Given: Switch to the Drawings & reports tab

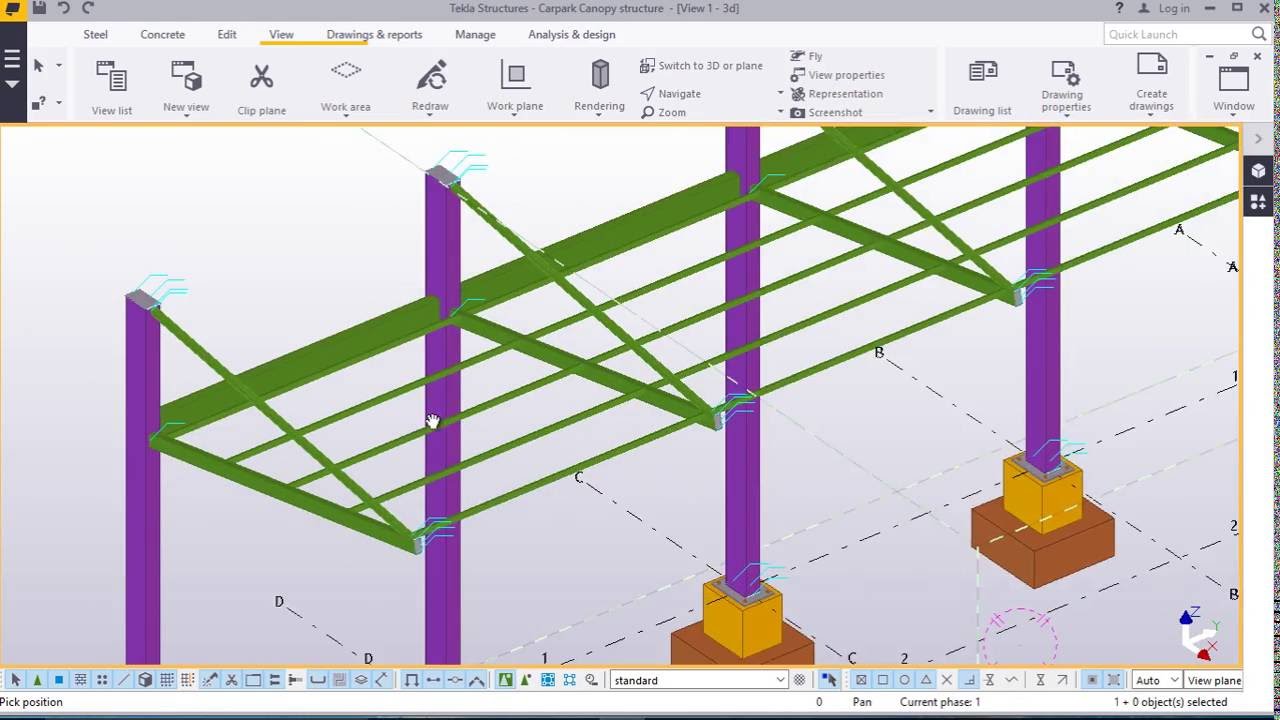Looking at the screenshot, I should (374, 34).
